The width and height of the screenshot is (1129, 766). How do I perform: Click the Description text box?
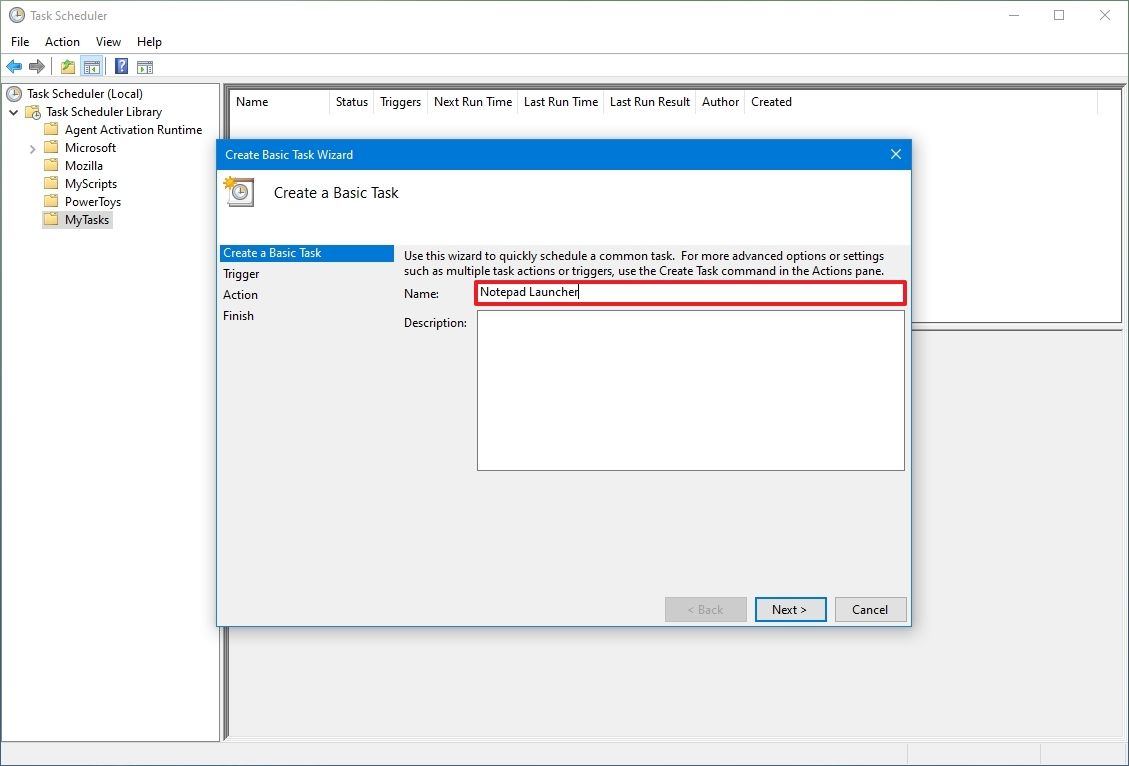click(690, 390)
